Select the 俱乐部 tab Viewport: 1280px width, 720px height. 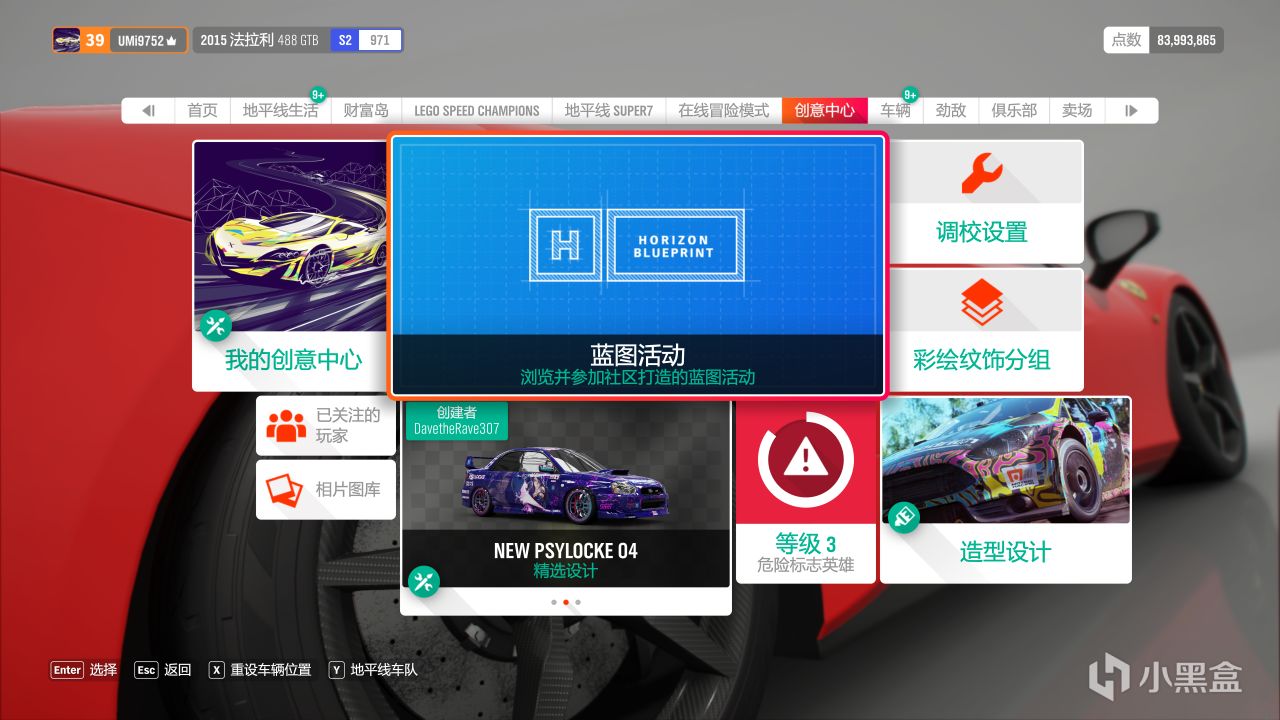coord(1014,111)
